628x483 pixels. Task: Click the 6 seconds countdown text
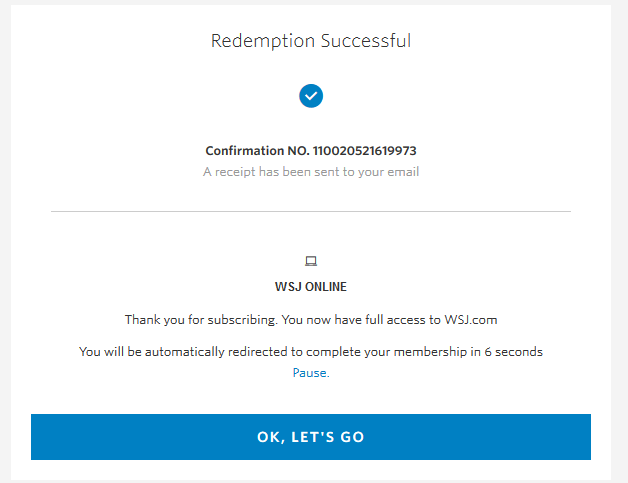pyautogui.click(x=513, y=352)
